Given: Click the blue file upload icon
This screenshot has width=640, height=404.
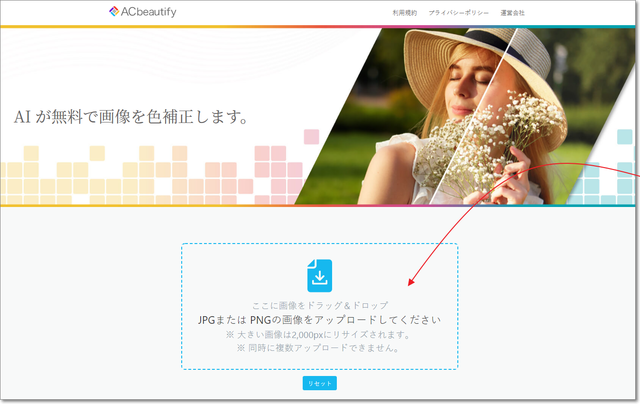Looking at the screenshot, I should point(319,275).
